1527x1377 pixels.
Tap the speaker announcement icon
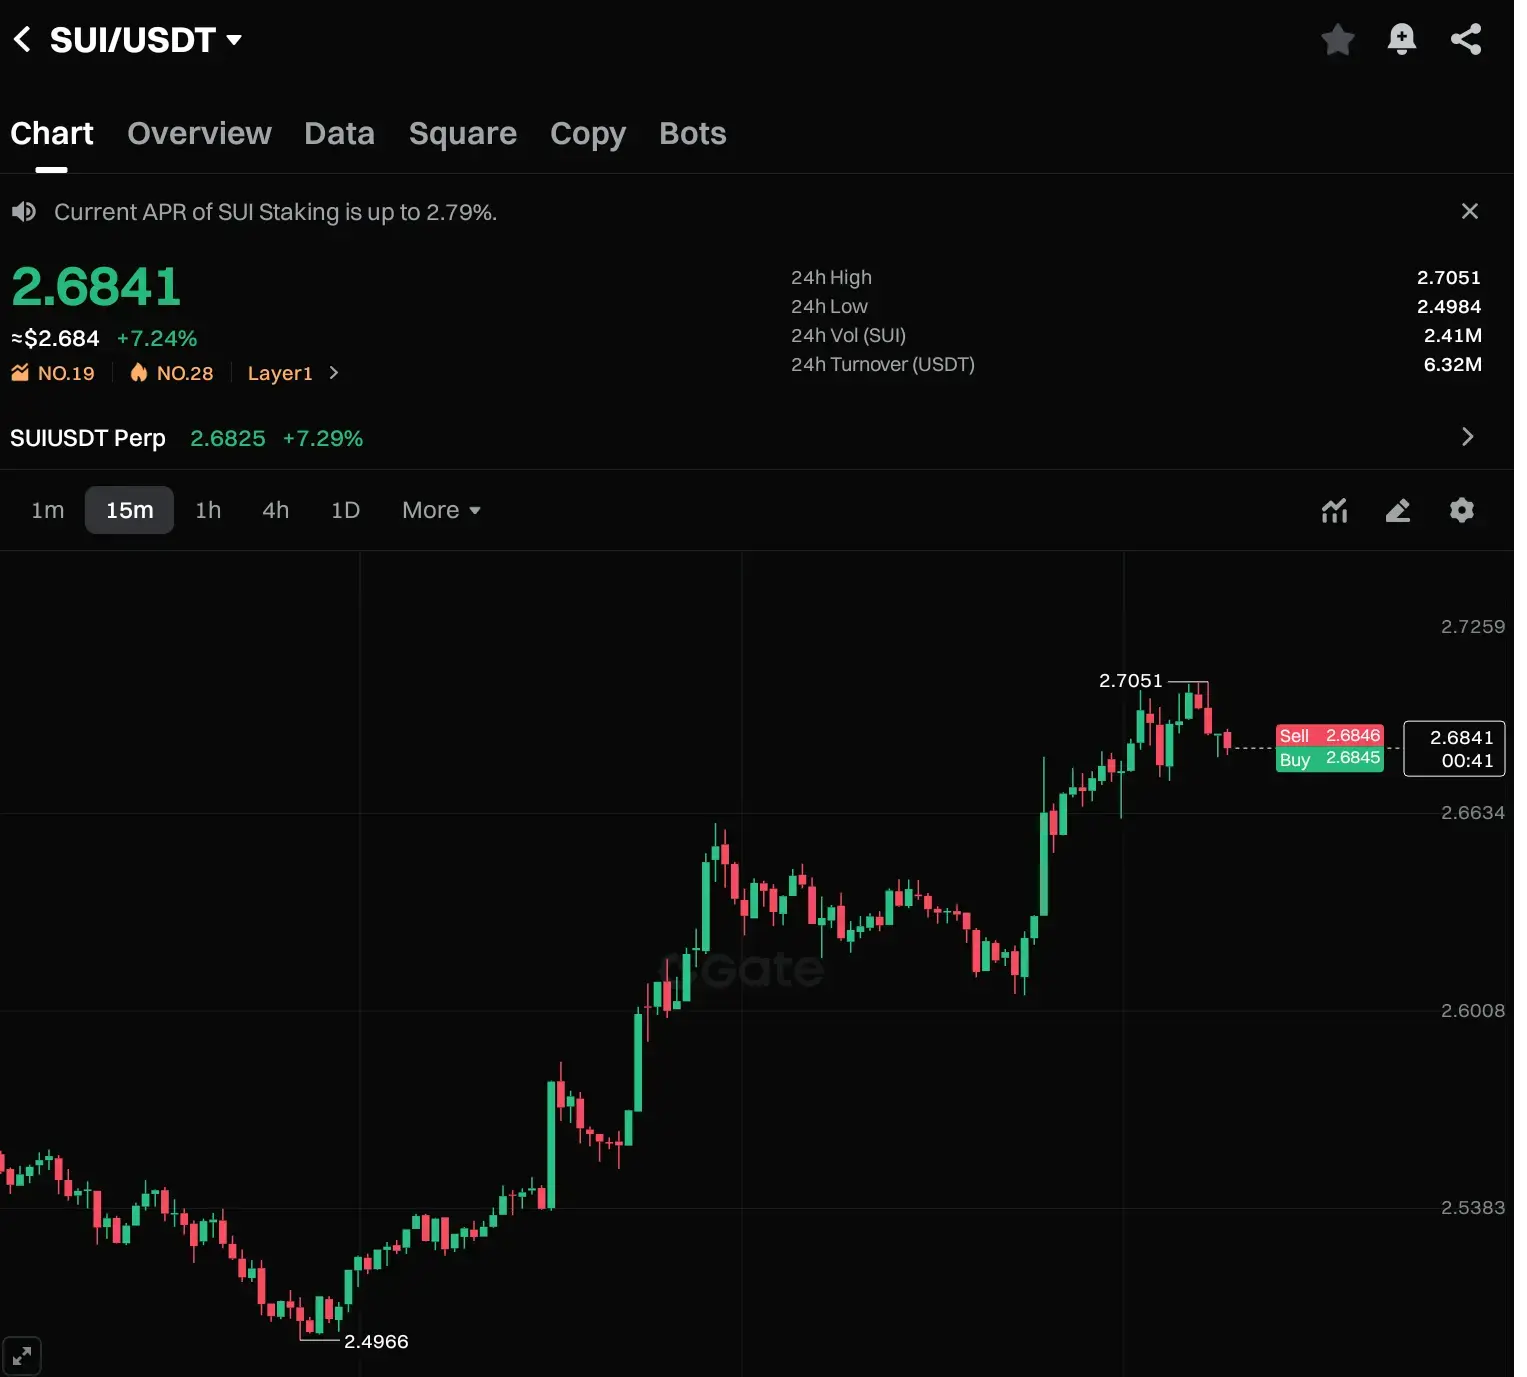point(24,212)
